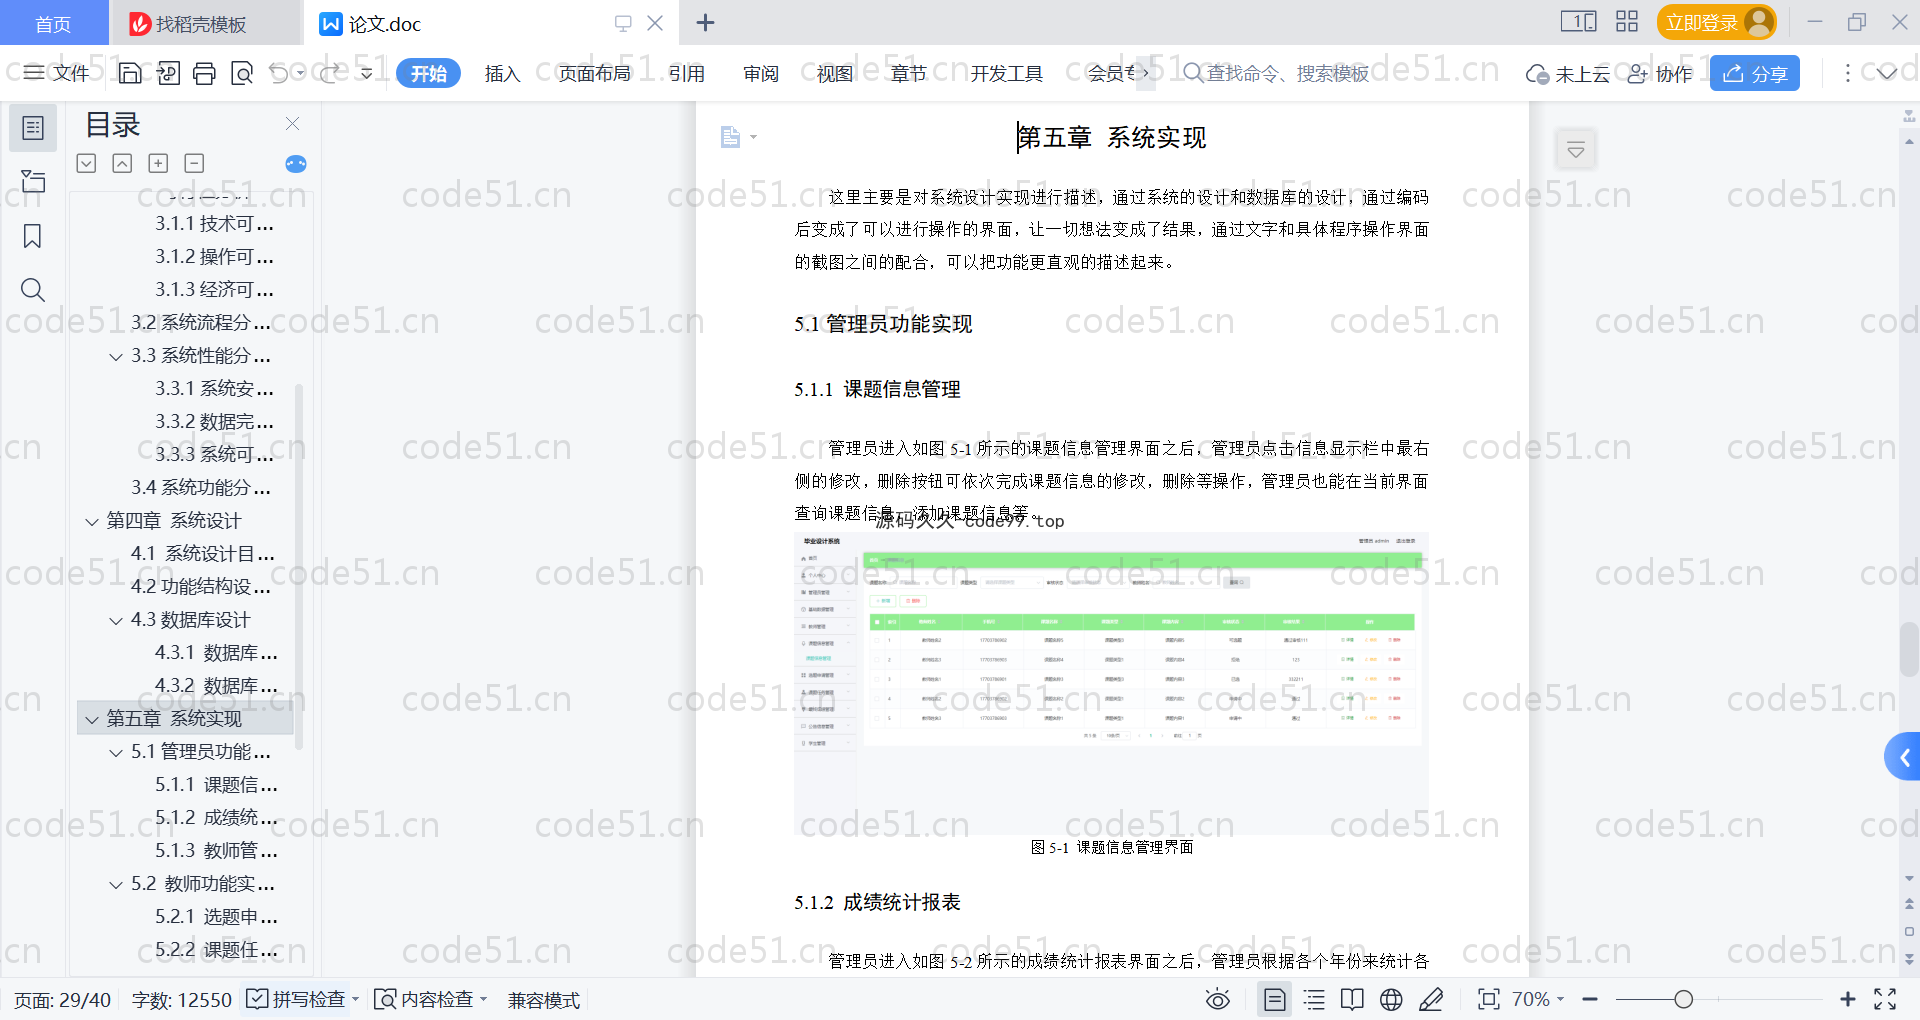Open the content check dropdown arrow
The height and width of the screenshot is (1020, 1920).
tap(484, 999)
